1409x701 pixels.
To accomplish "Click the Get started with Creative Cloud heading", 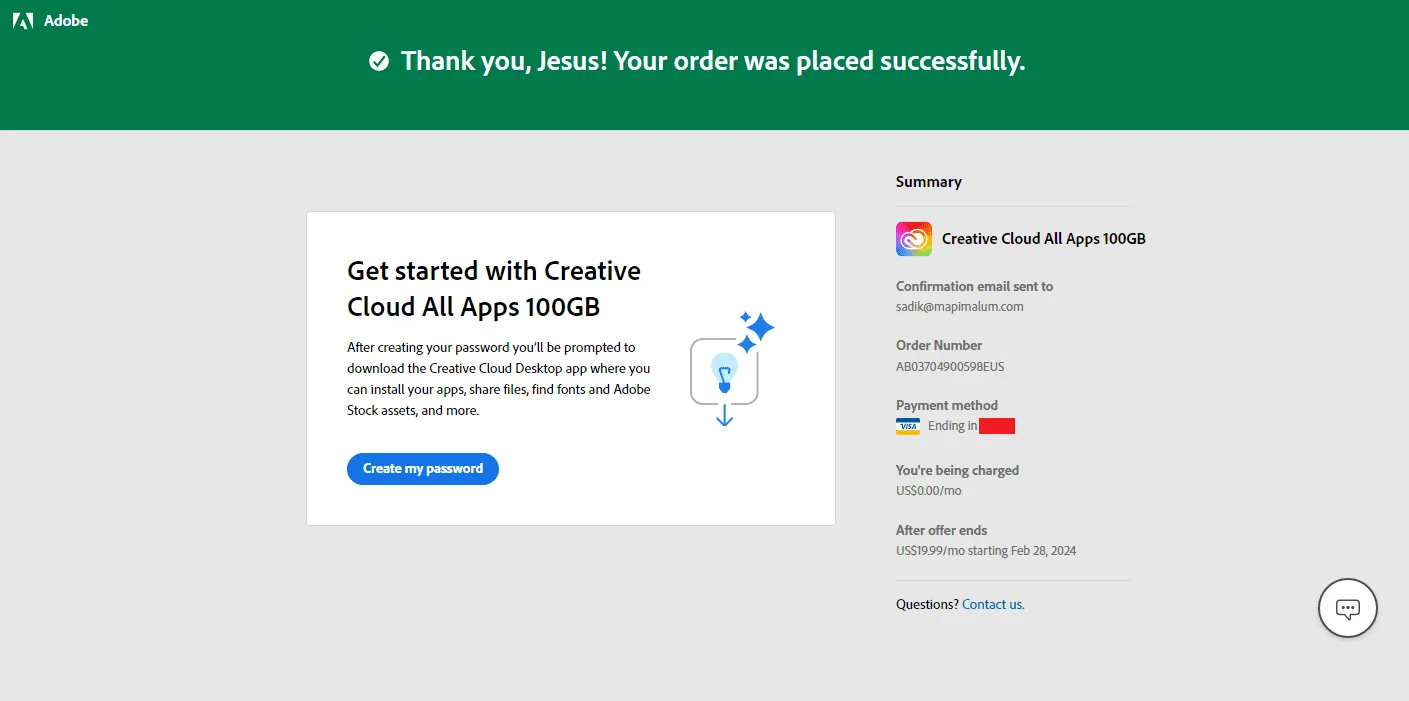I will click(494, 288).
